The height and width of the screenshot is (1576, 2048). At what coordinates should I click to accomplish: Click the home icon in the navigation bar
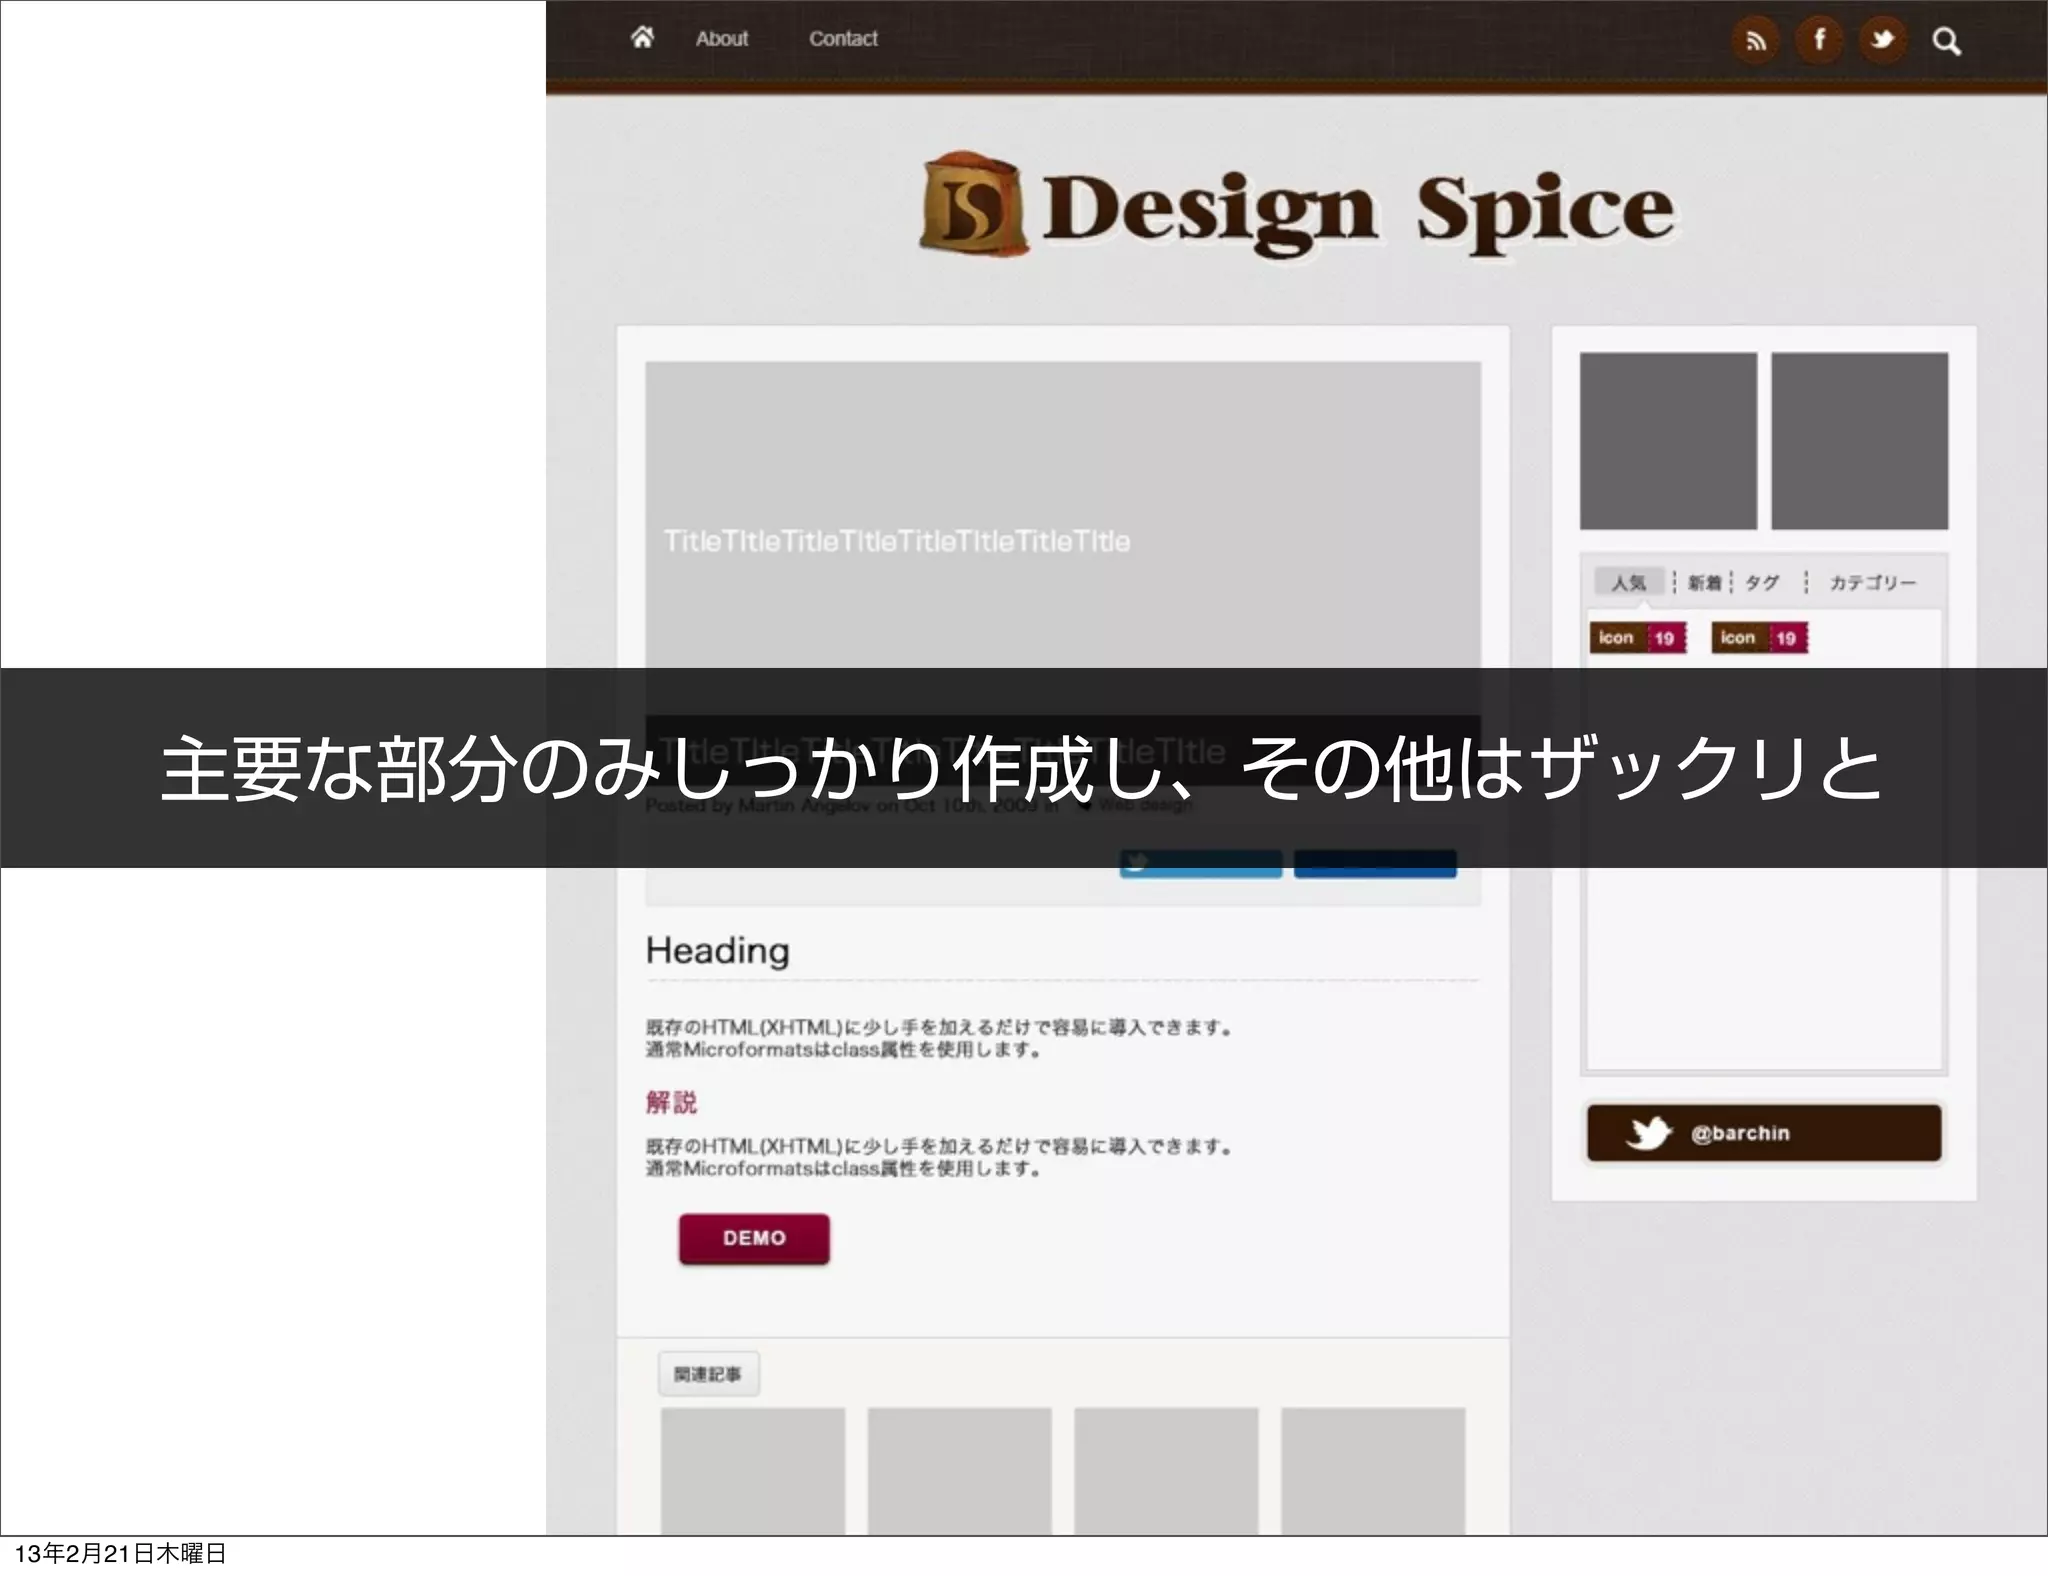642,38
